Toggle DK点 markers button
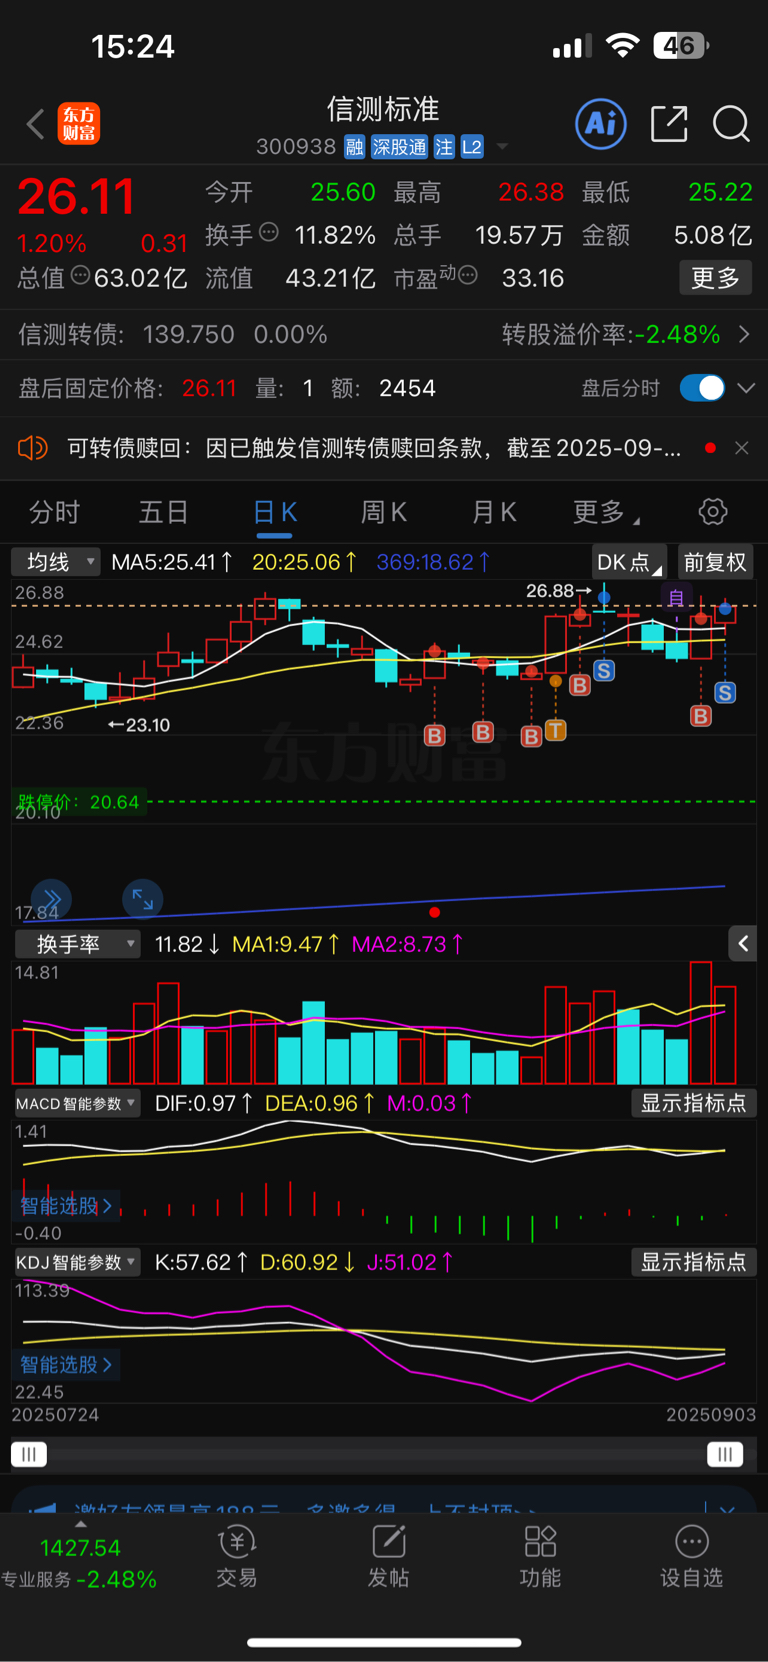The height and width of the screenshot is (1662, 768). [629, 562]
